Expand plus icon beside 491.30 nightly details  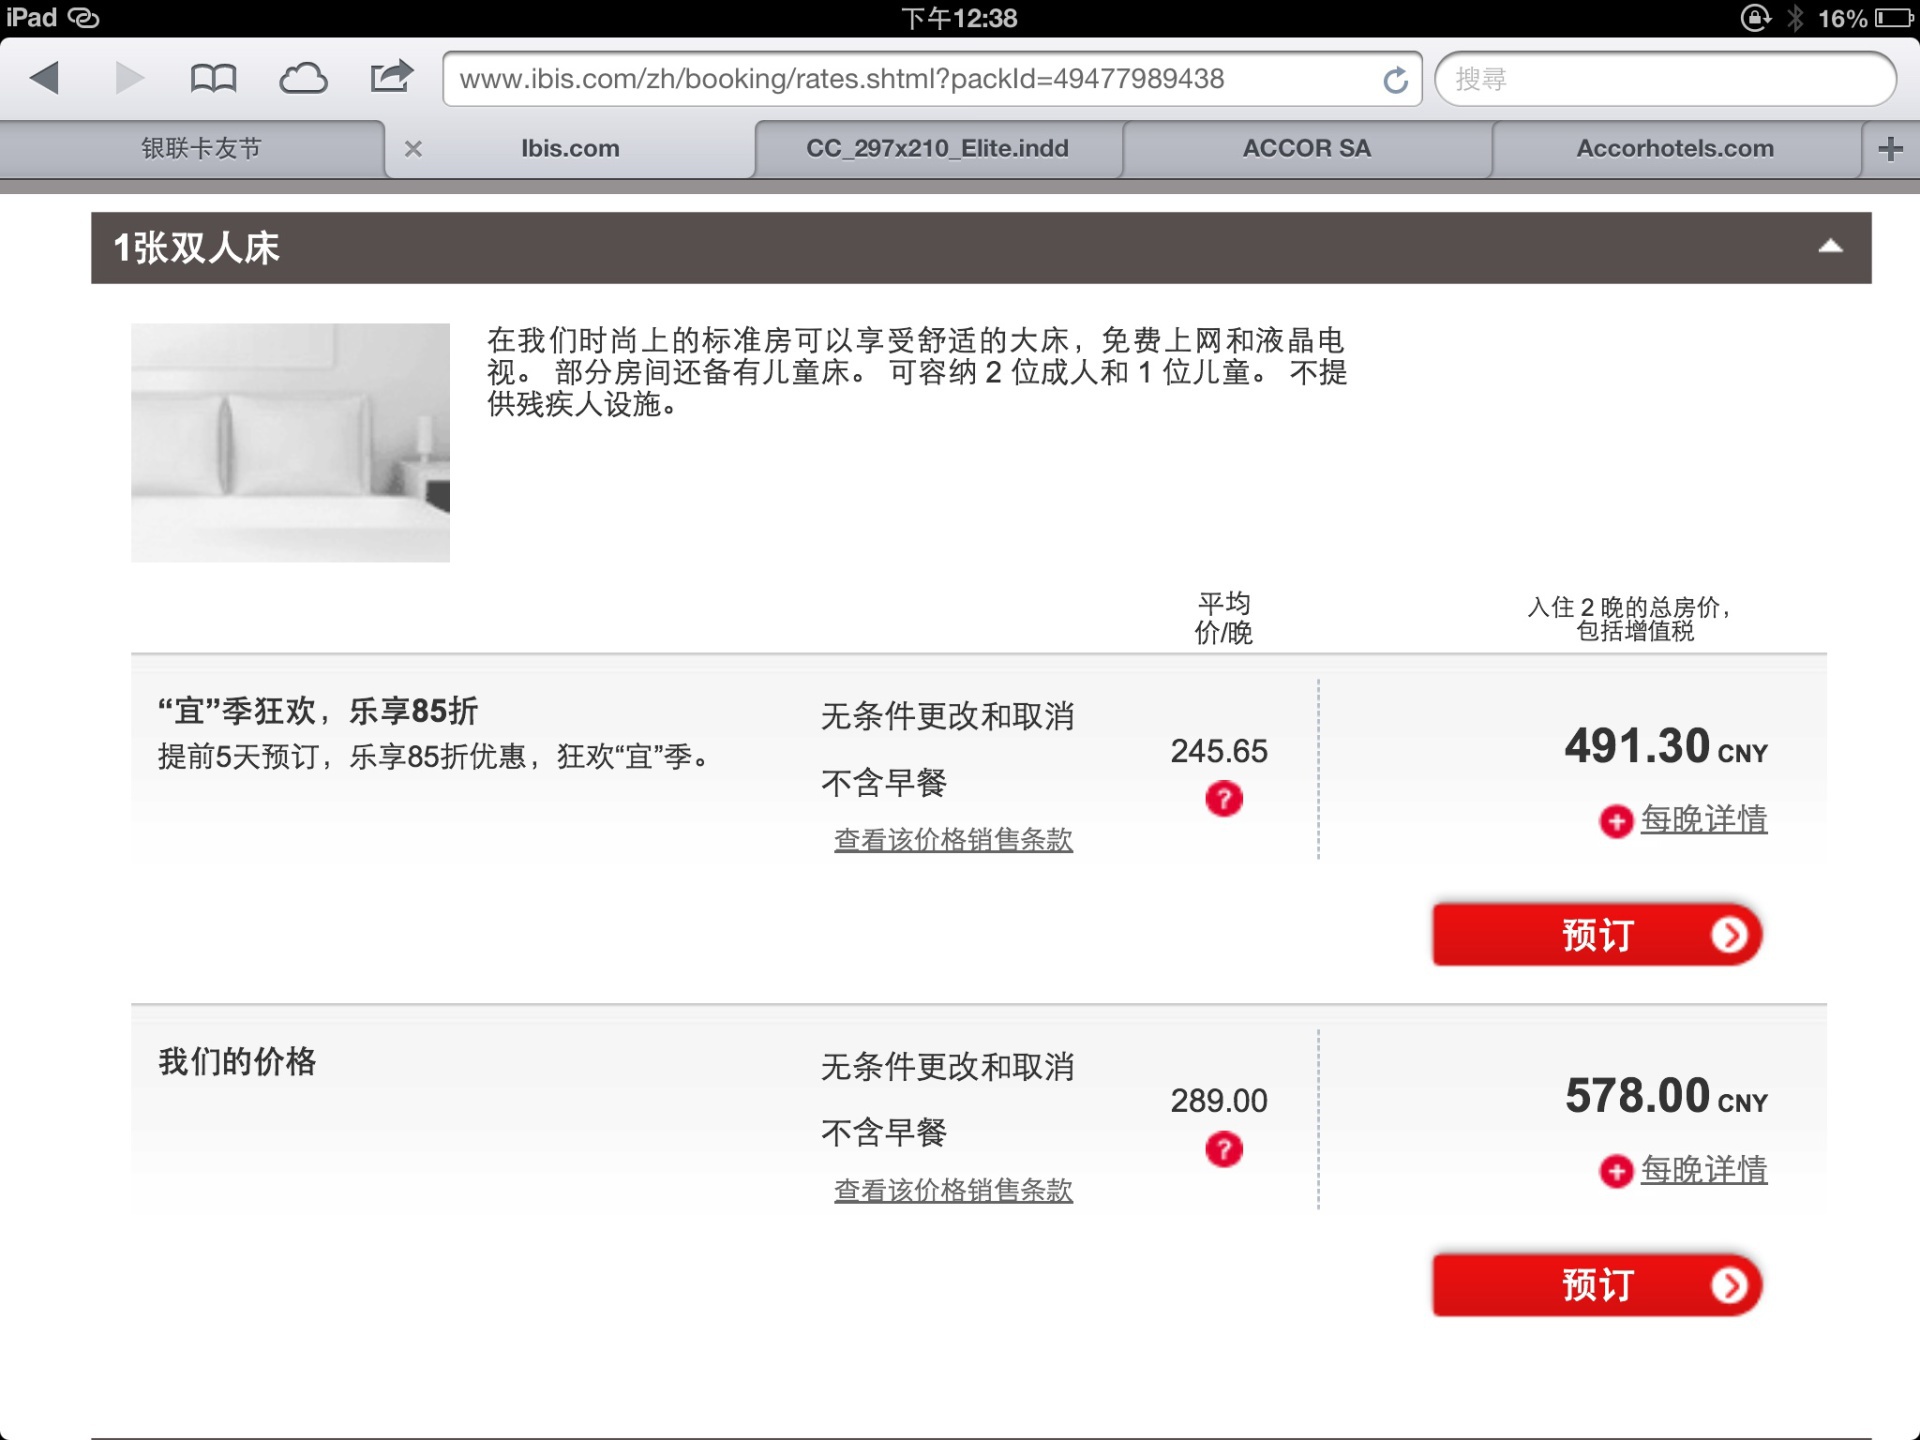point(1616,821)
